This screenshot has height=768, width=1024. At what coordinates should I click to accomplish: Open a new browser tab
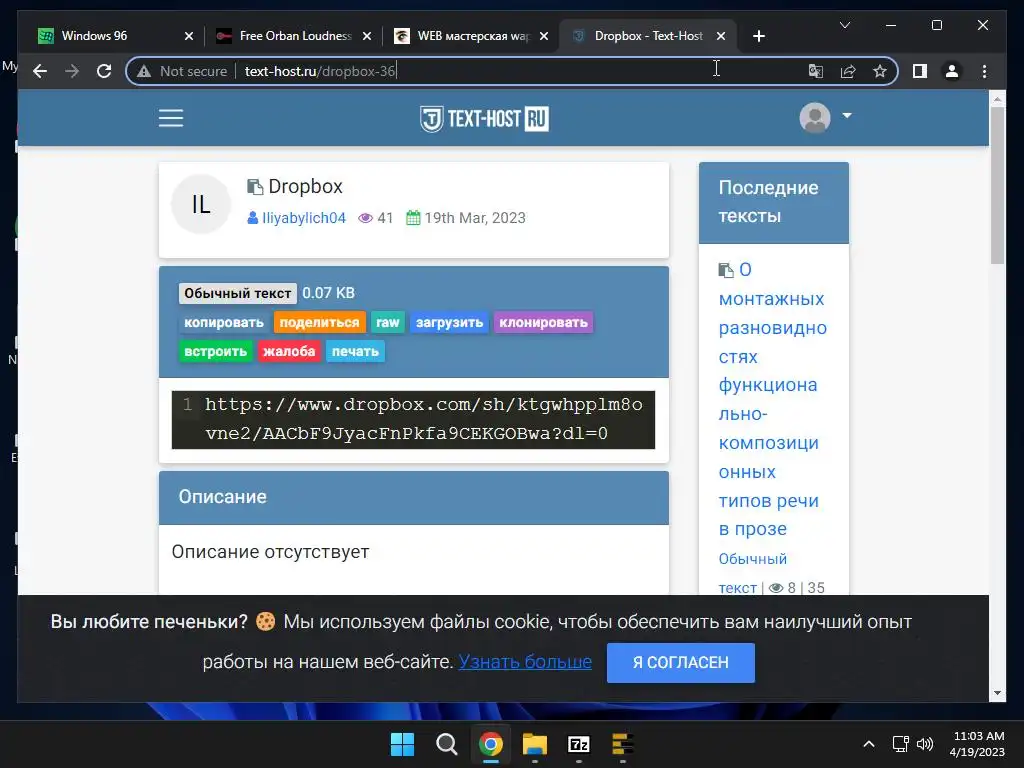[758, 36]
